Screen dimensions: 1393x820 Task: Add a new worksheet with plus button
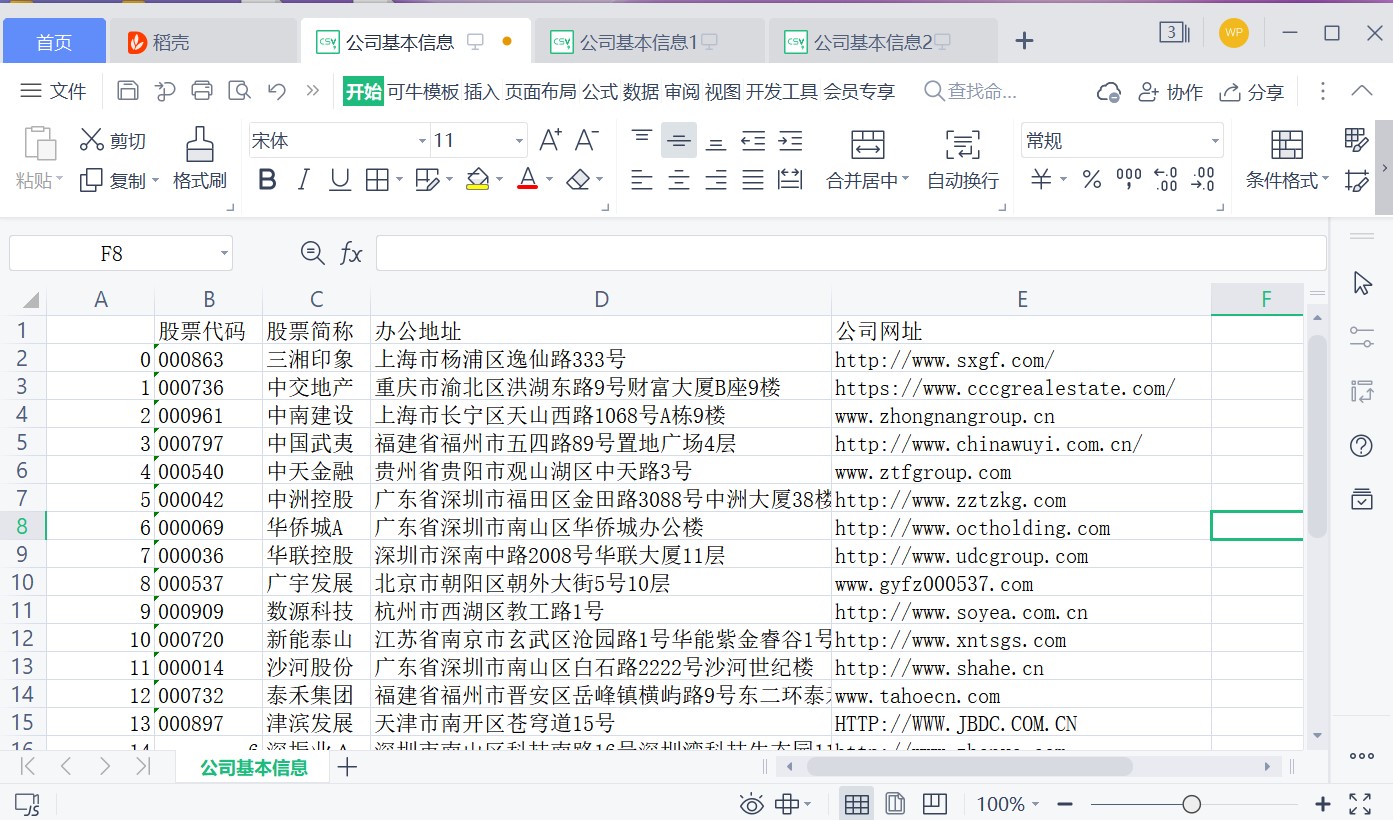pyautogui.click(x=347, y=767)
